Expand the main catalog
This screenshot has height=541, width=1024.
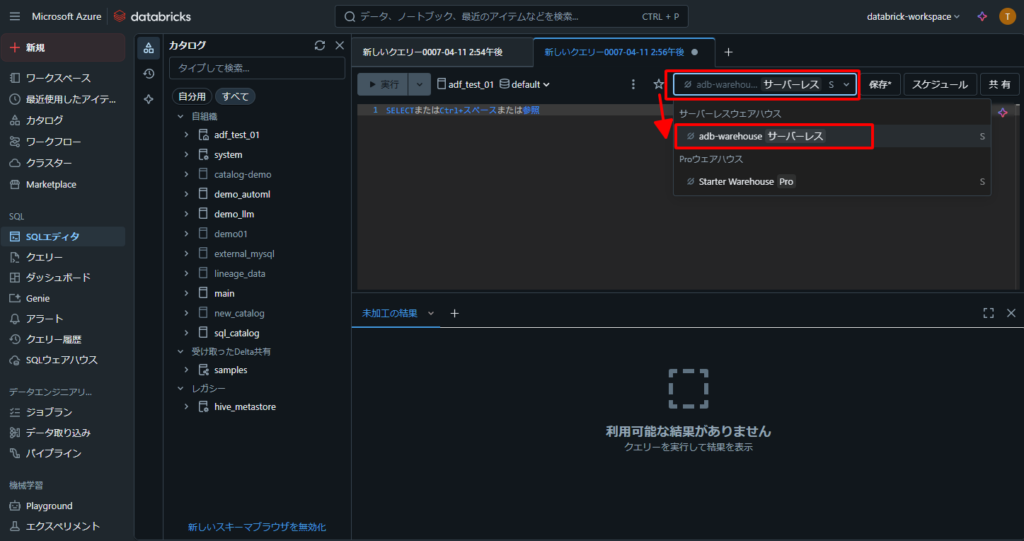(187, 293)
